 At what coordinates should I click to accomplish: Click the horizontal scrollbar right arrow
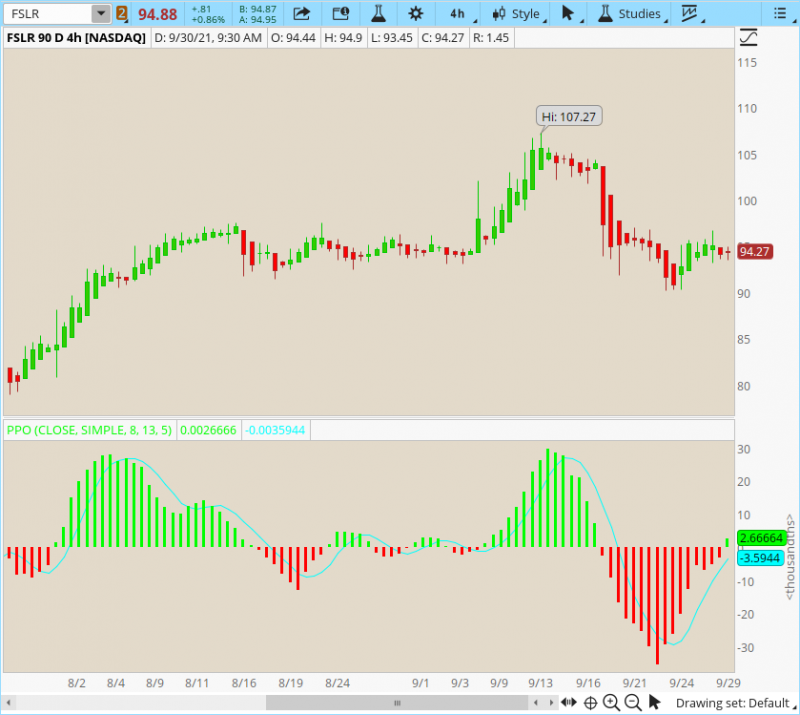click(552, 703)
